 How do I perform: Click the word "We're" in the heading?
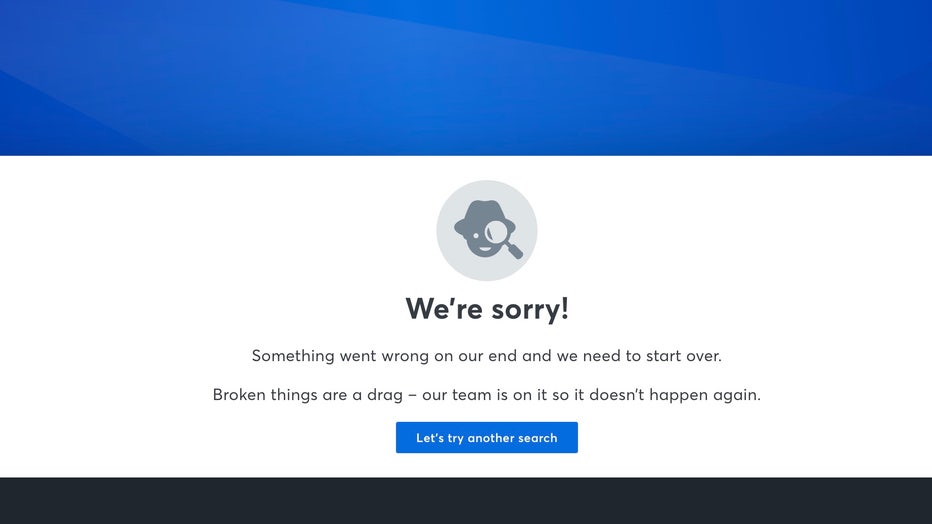tap(439, 309)
